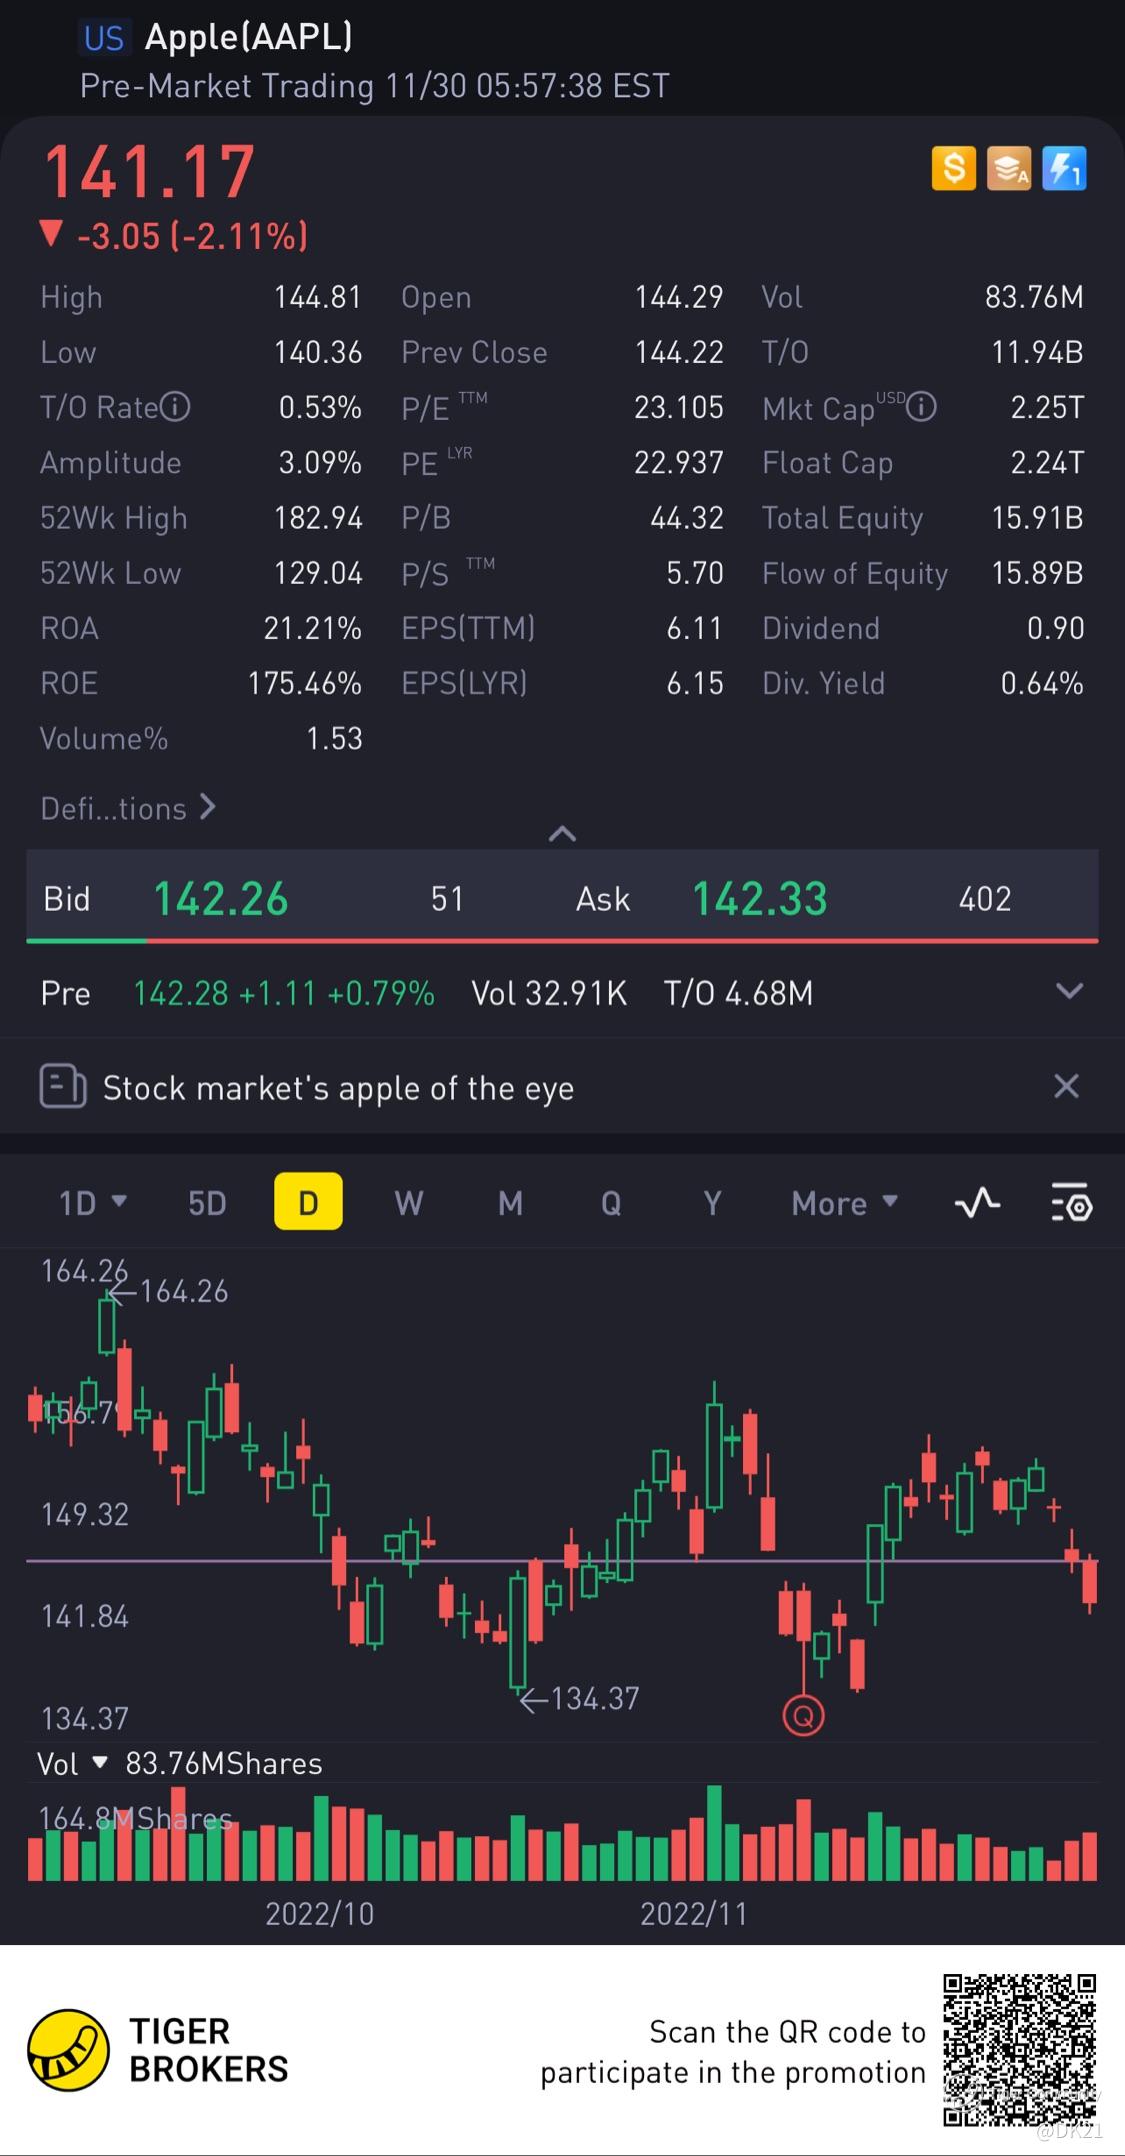Switch to the 5D chart tab
1125x2156 pixels.
(207, 1202)
